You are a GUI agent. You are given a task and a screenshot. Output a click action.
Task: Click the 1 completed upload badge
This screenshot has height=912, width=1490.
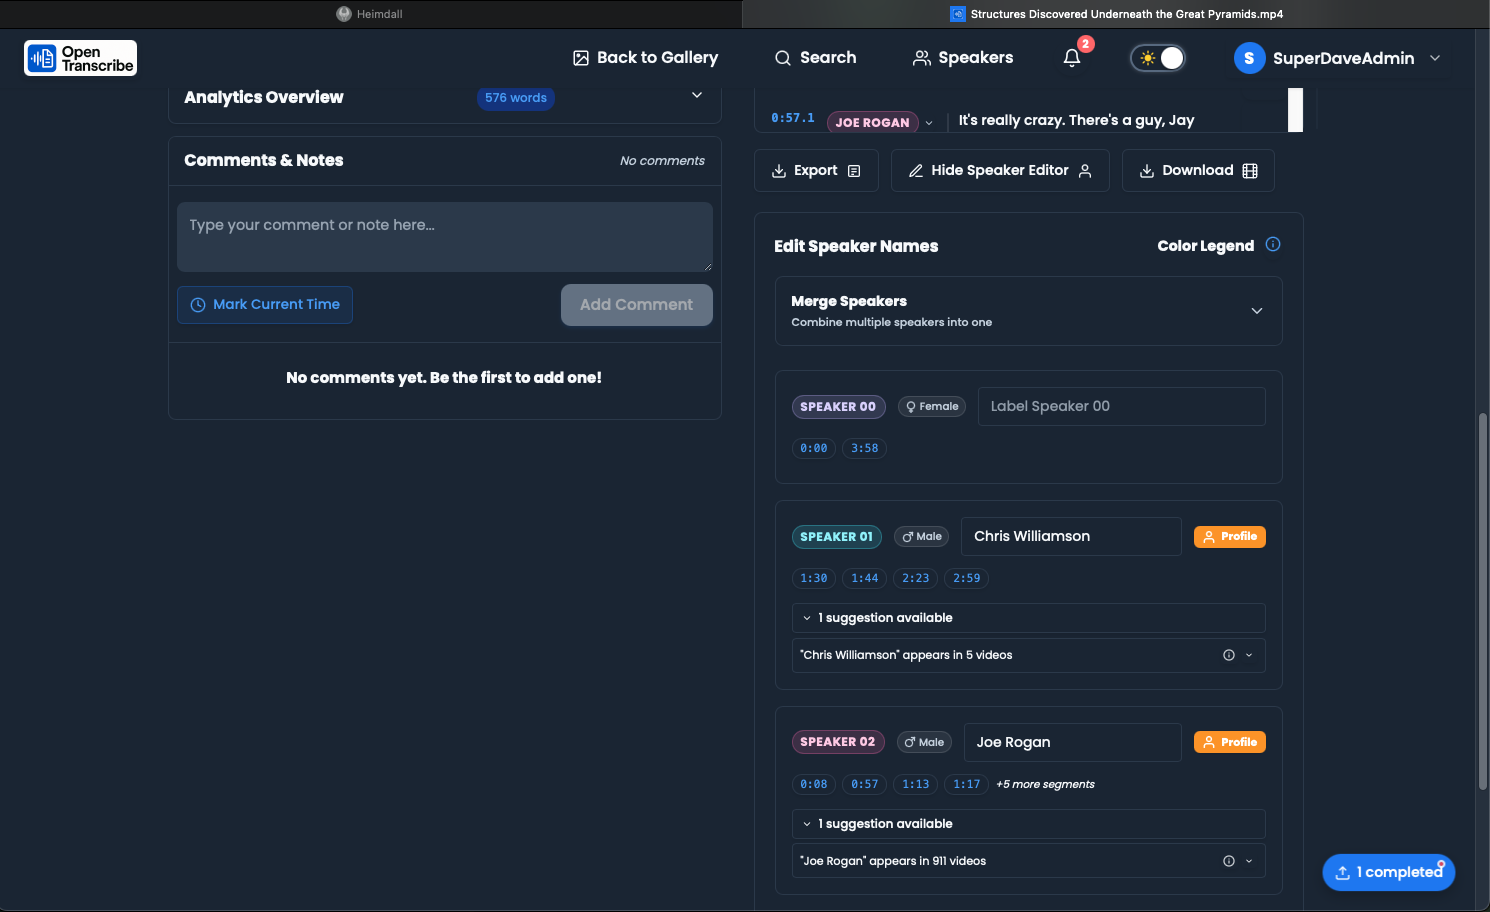pyautogui.click(x=1389, y=873)
